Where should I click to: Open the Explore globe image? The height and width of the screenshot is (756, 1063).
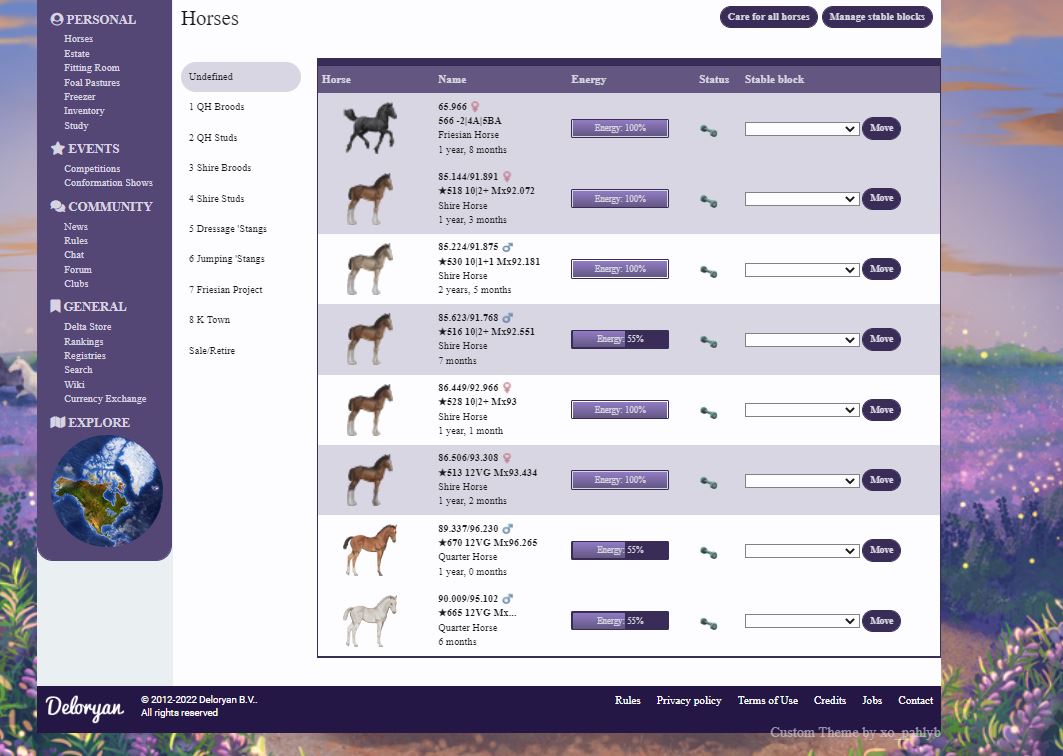pyautogui.click(x=106, y=491)
